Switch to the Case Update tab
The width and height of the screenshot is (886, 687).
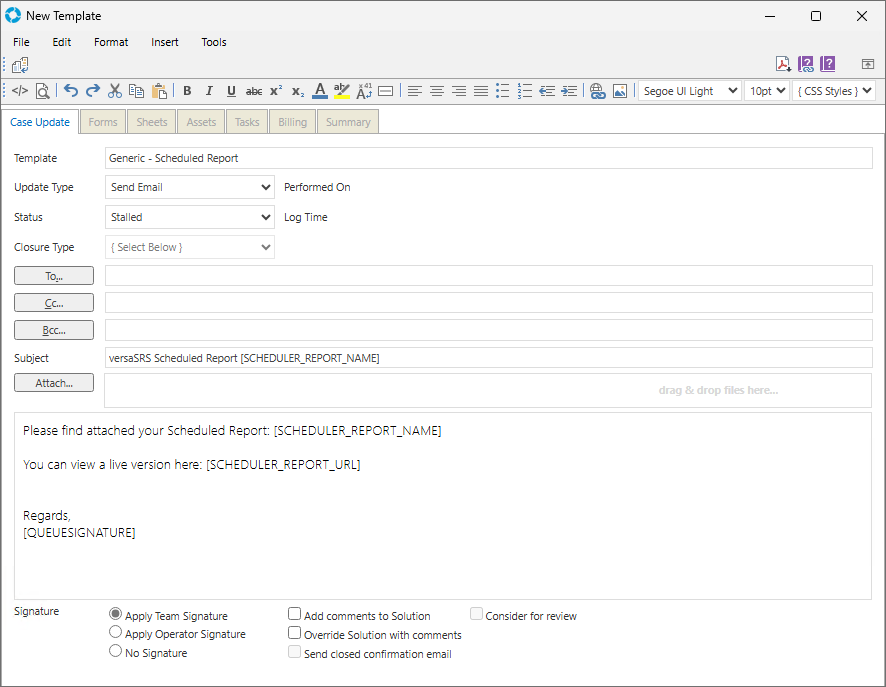pyautogui.click(x=40, y=122)
